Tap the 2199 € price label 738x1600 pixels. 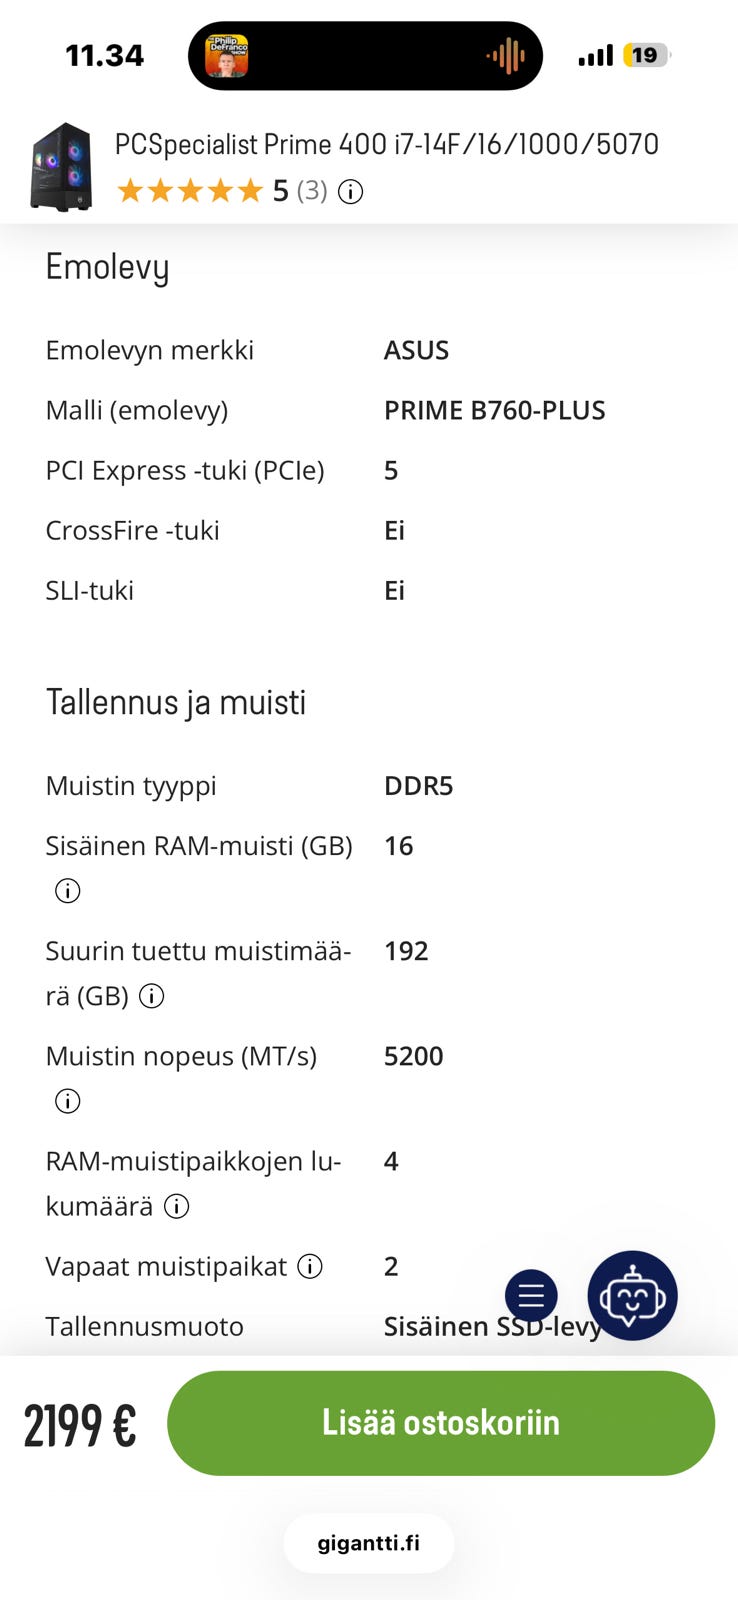pyautogui.click(x=80, y=1425)
